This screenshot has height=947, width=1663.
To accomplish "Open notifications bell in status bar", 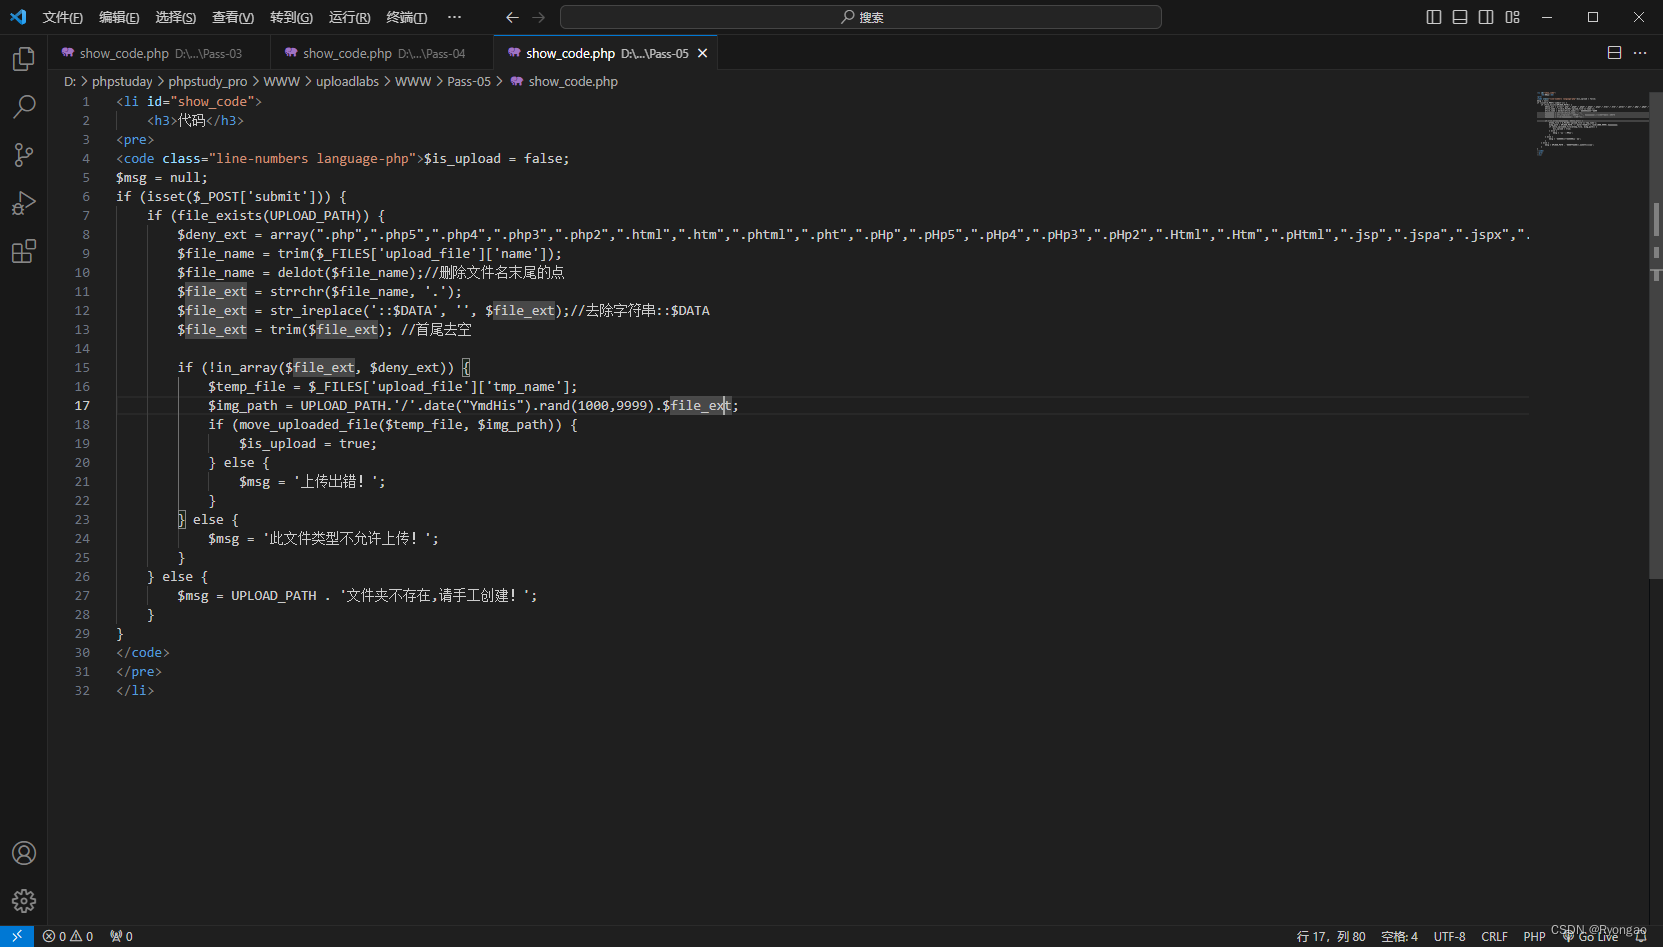I will pos(1640,937).
